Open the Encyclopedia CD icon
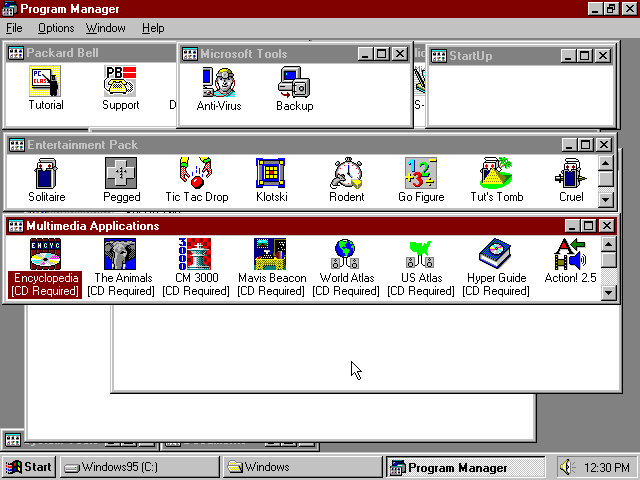The image size is (640, 480). point(45,254)
